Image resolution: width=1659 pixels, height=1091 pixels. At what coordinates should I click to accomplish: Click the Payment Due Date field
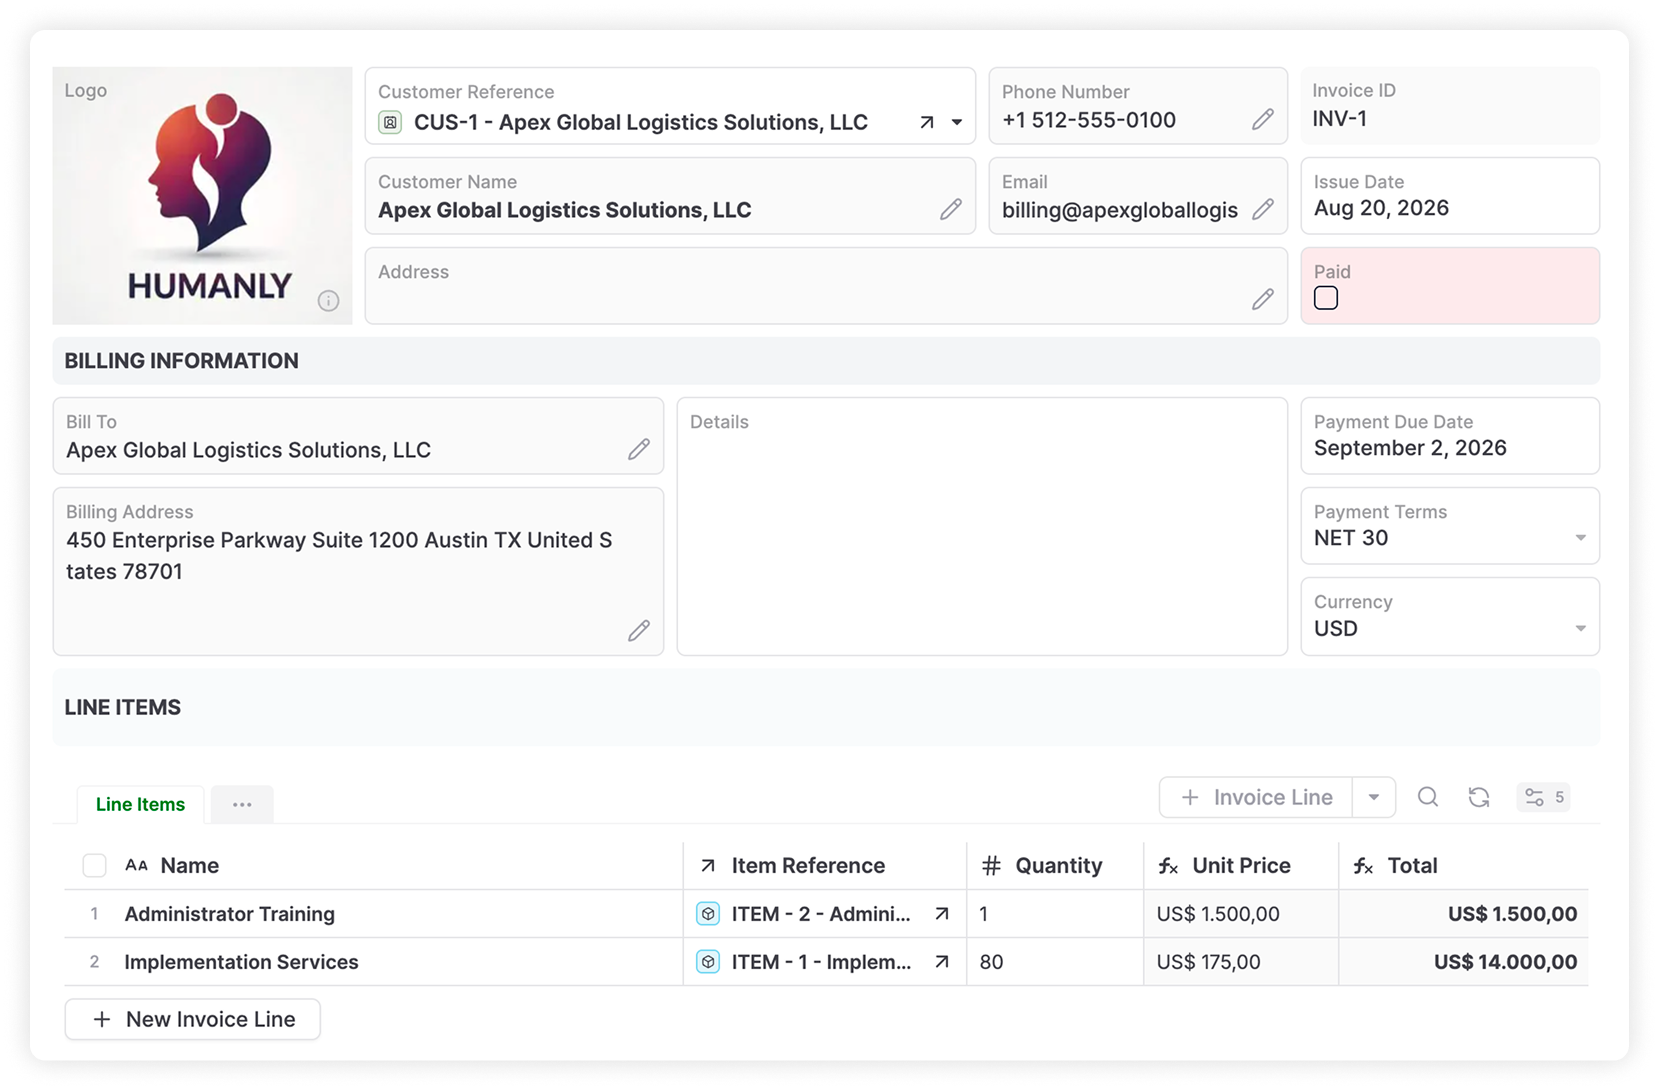coord(1450,436)
